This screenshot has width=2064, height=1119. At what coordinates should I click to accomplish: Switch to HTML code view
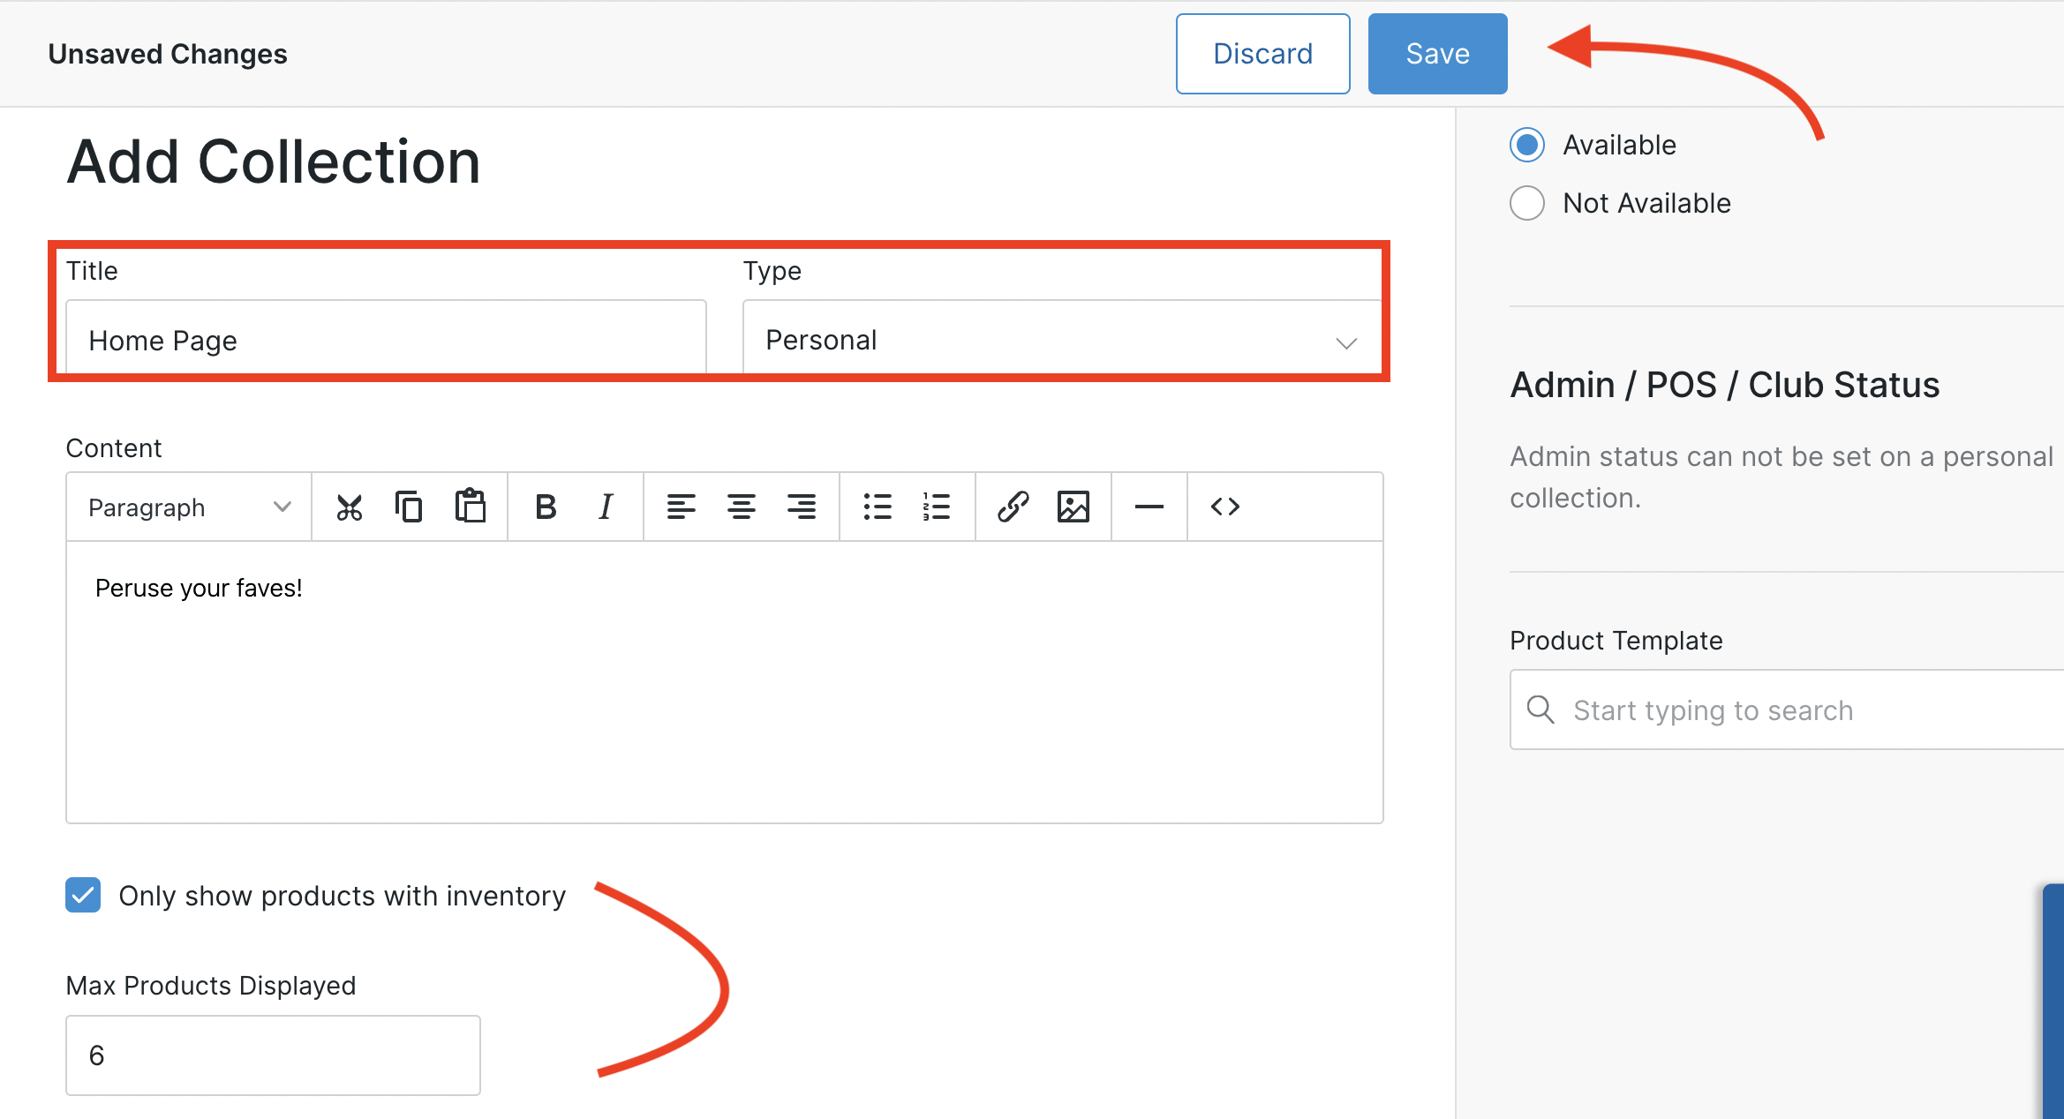point(1224,507)
